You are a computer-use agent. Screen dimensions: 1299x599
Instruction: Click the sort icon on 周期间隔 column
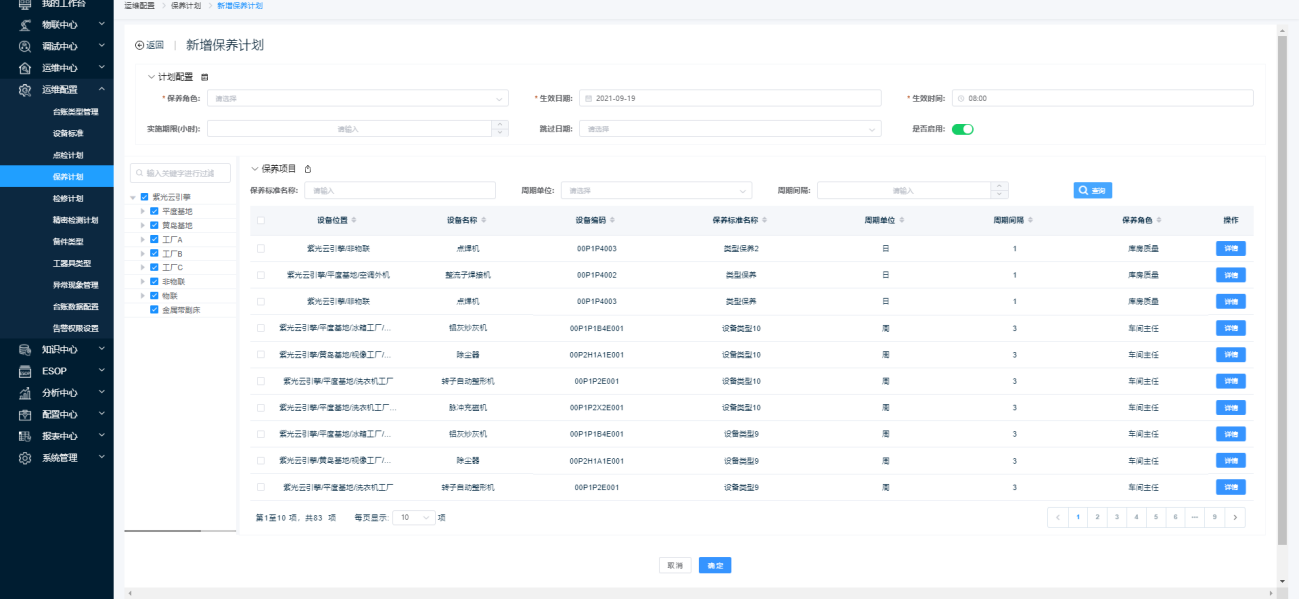click(x=1031, y=220)
